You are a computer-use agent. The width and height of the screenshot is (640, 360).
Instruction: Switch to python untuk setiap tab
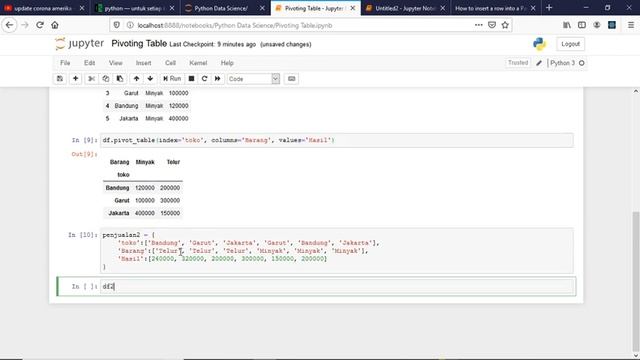tap(135, 8)
